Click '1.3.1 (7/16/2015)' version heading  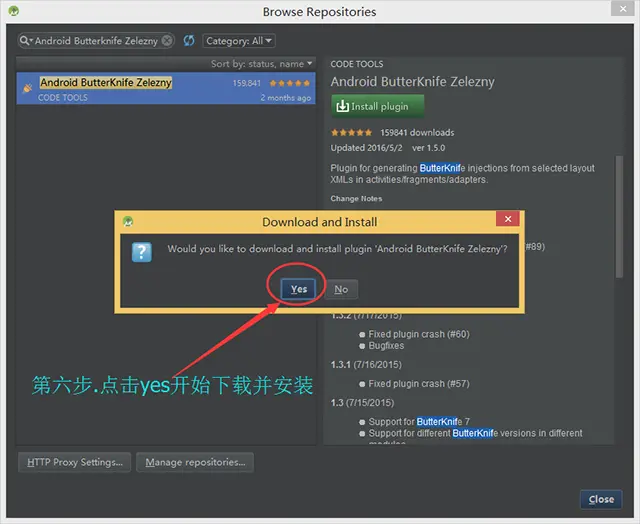tap(366, 364)
